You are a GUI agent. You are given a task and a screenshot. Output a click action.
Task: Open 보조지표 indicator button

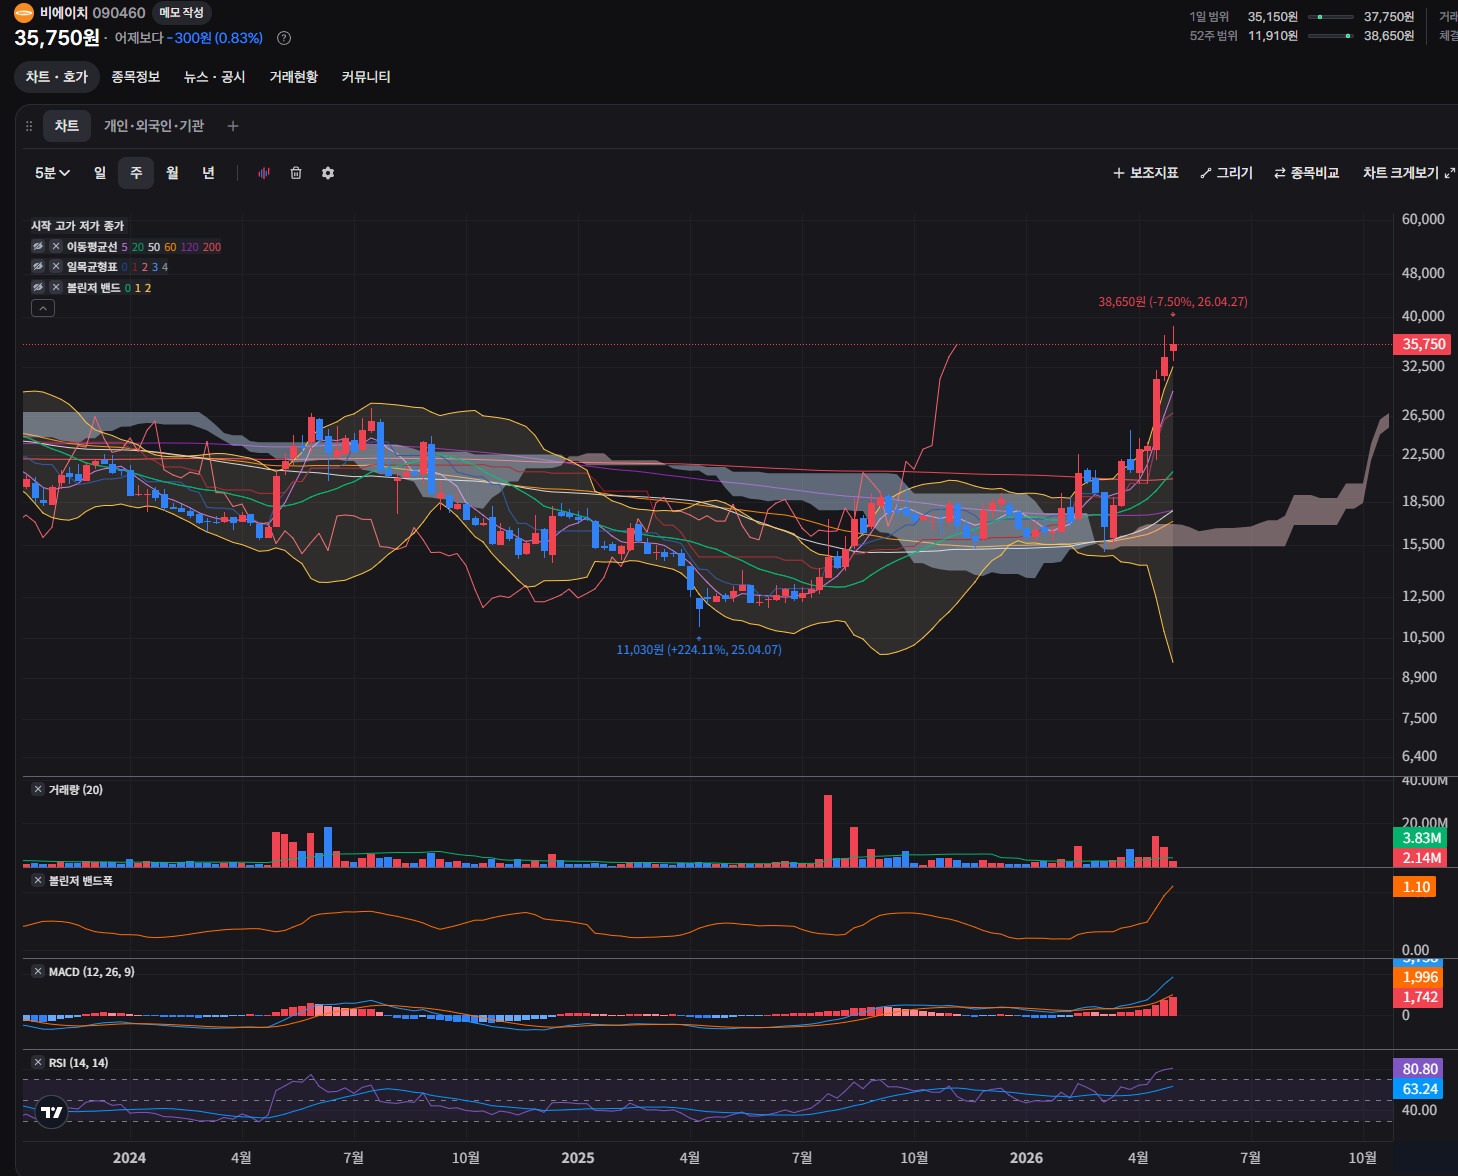[x=1146, y=173]
